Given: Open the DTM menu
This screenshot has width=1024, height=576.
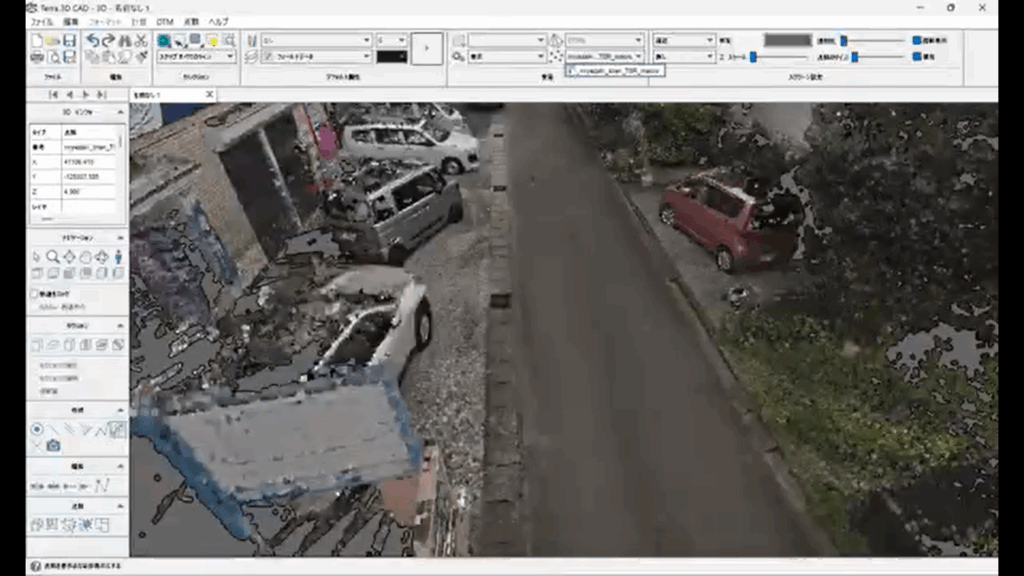Looking at the screenshot, I should 164,21.
